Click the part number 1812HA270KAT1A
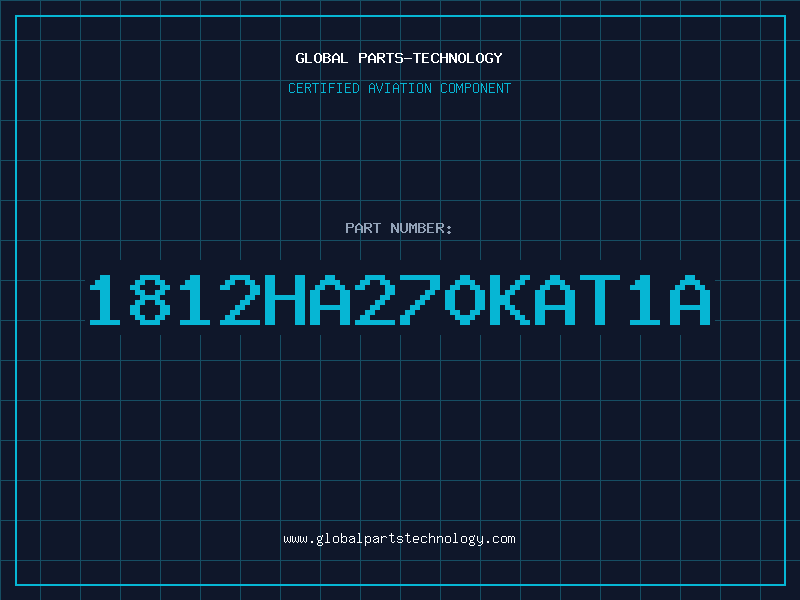This screenshot has height=600, width=800. click(400, 300)
